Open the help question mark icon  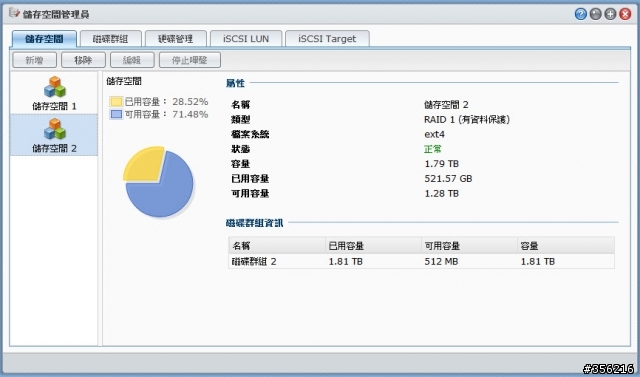[x=580, y=14]
